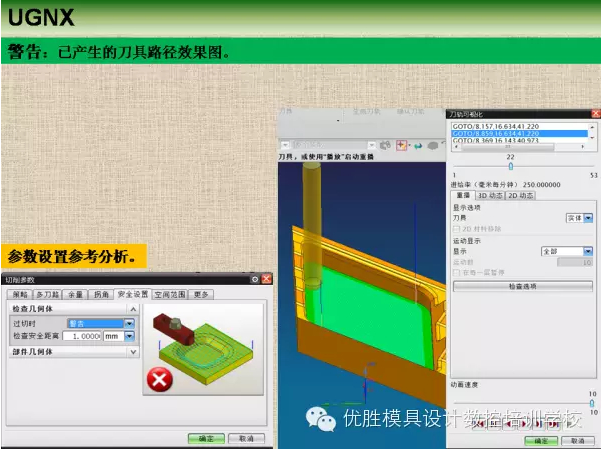
Task: Click step backward playback button
Action: (493, 424)
